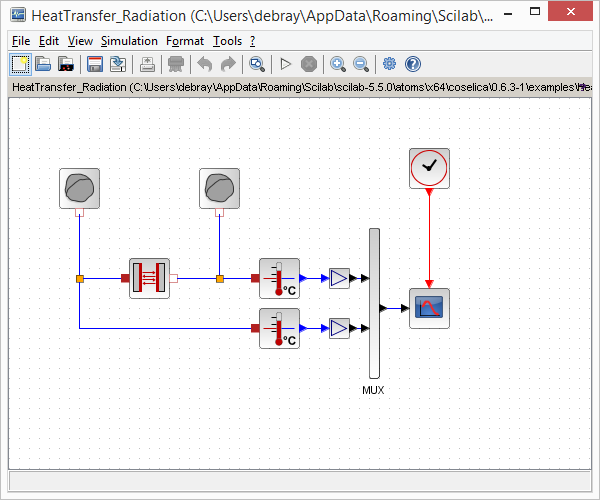This screenshot has height=500, width=600.
Task: Open the Tools menu
Action: pyautogui.click(x=227, y=41)
